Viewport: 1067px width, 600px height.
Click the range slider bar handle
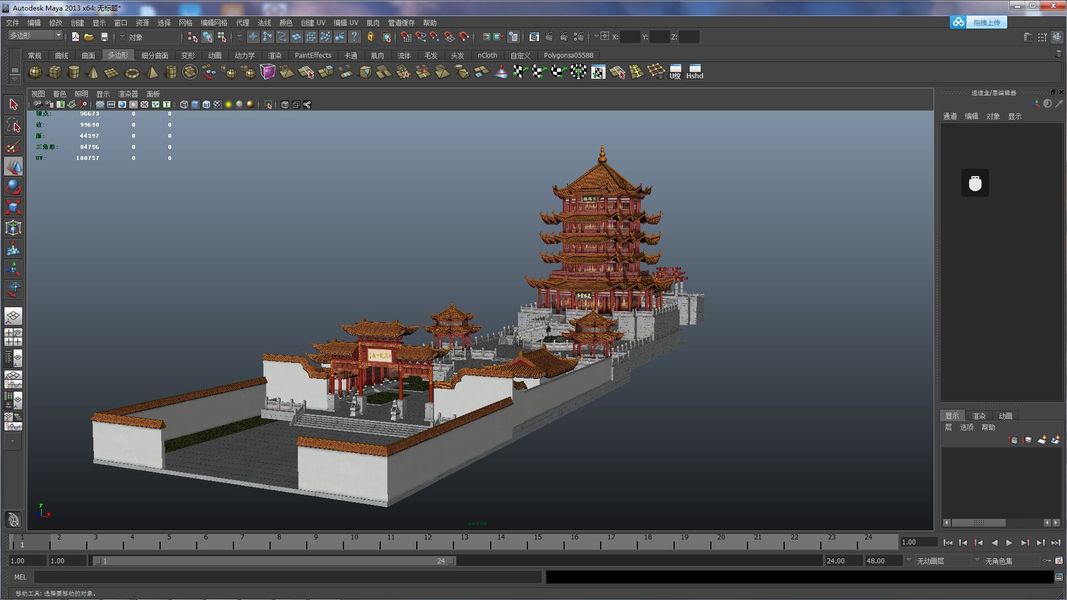(x=275, y=561)
